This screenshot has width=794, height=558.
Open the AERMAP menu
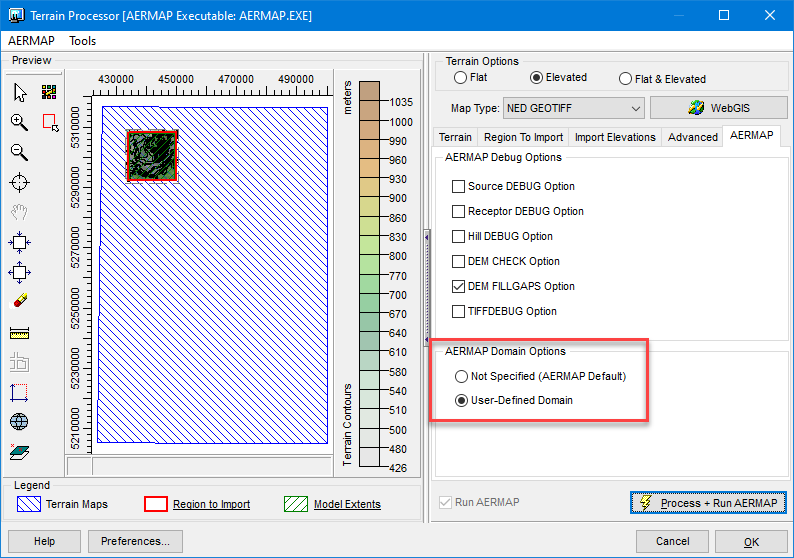click(x=31, y=41)
